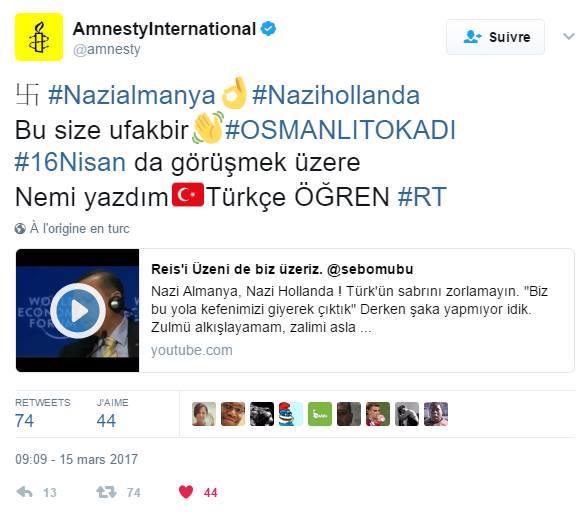This screenshot has height=515, width=580.
Task: Expand the tweet options chevron
Action: point(568,36)
